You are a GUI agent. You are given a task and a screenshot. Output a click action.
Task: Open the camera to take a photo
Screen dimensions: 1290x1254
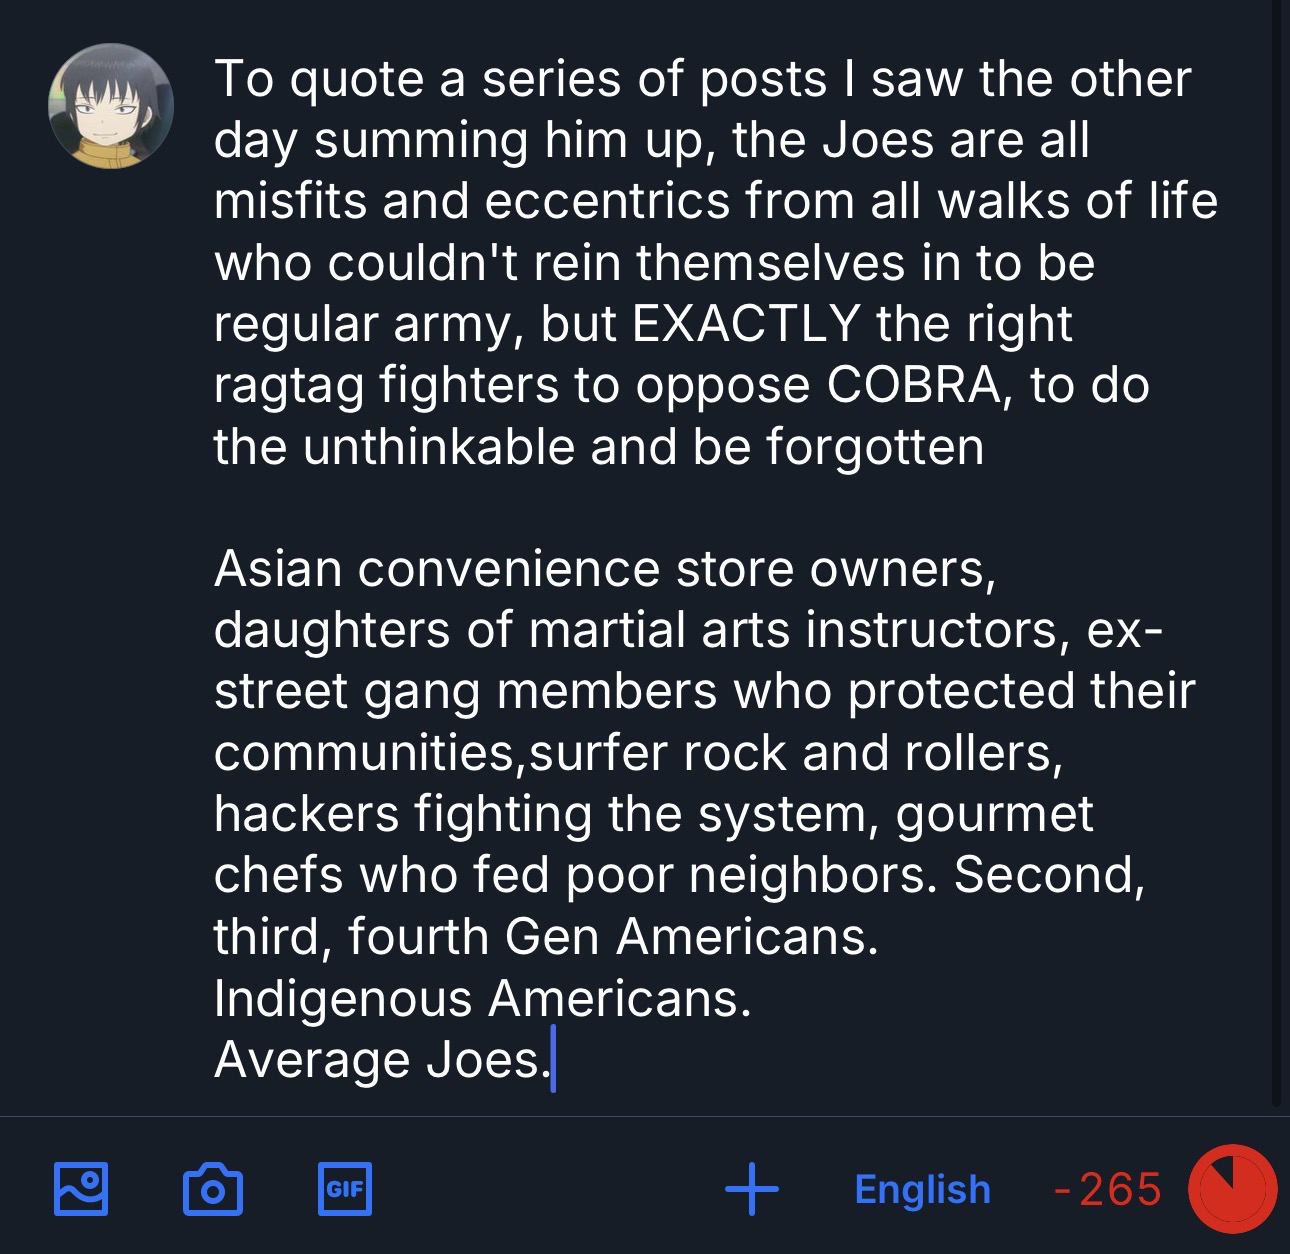[213, 1188]
